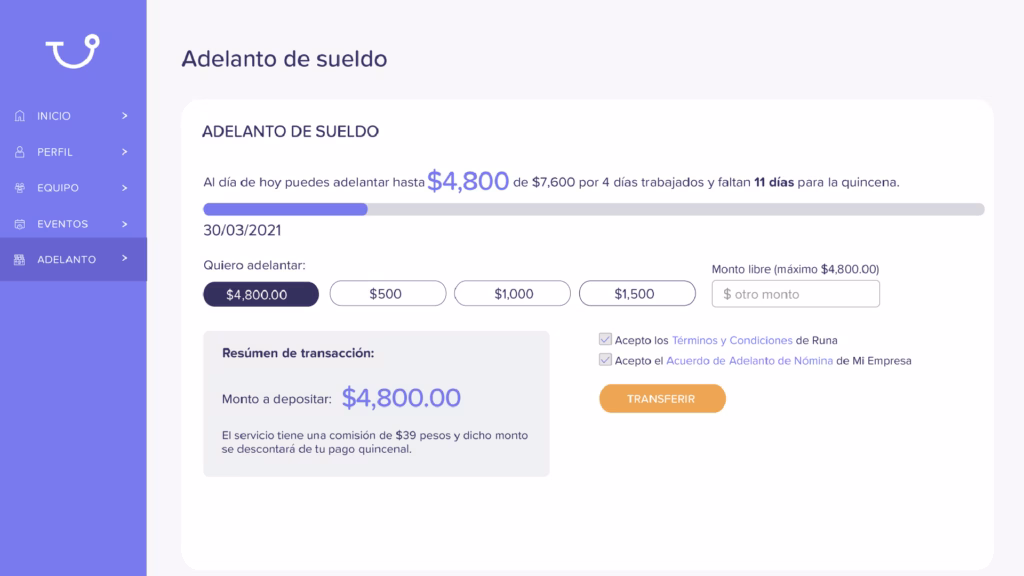Toggle Términos y Condiciones acceptance checkbox

pos(605,339)
